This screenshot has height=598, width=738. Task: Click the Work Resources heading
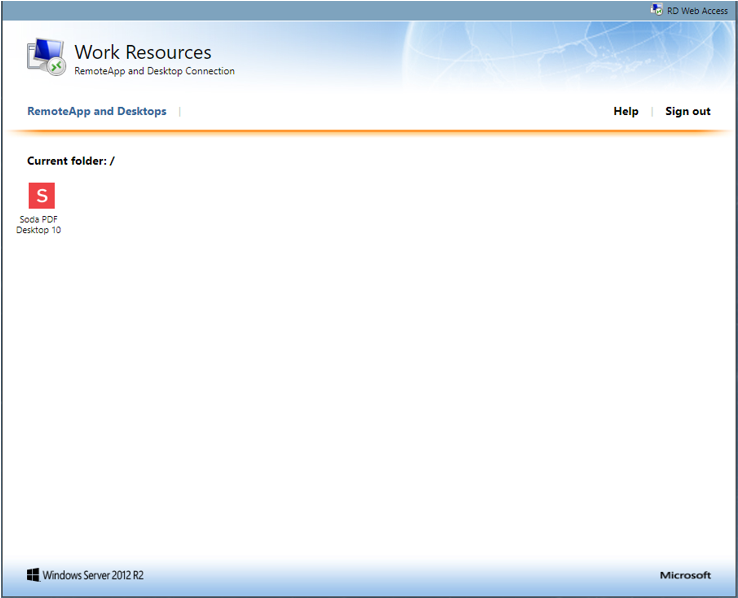143,52
